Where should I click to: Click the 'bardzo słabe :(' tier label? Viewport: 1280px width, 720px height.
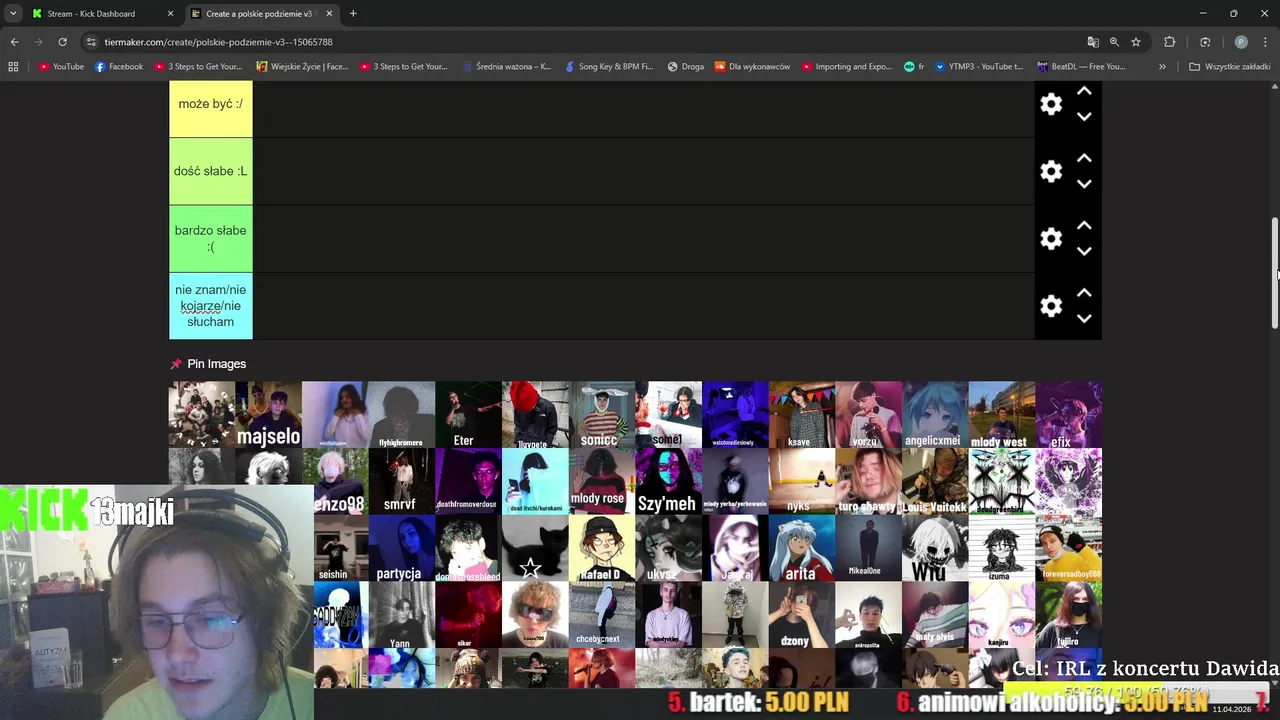[x=211, y=238]
